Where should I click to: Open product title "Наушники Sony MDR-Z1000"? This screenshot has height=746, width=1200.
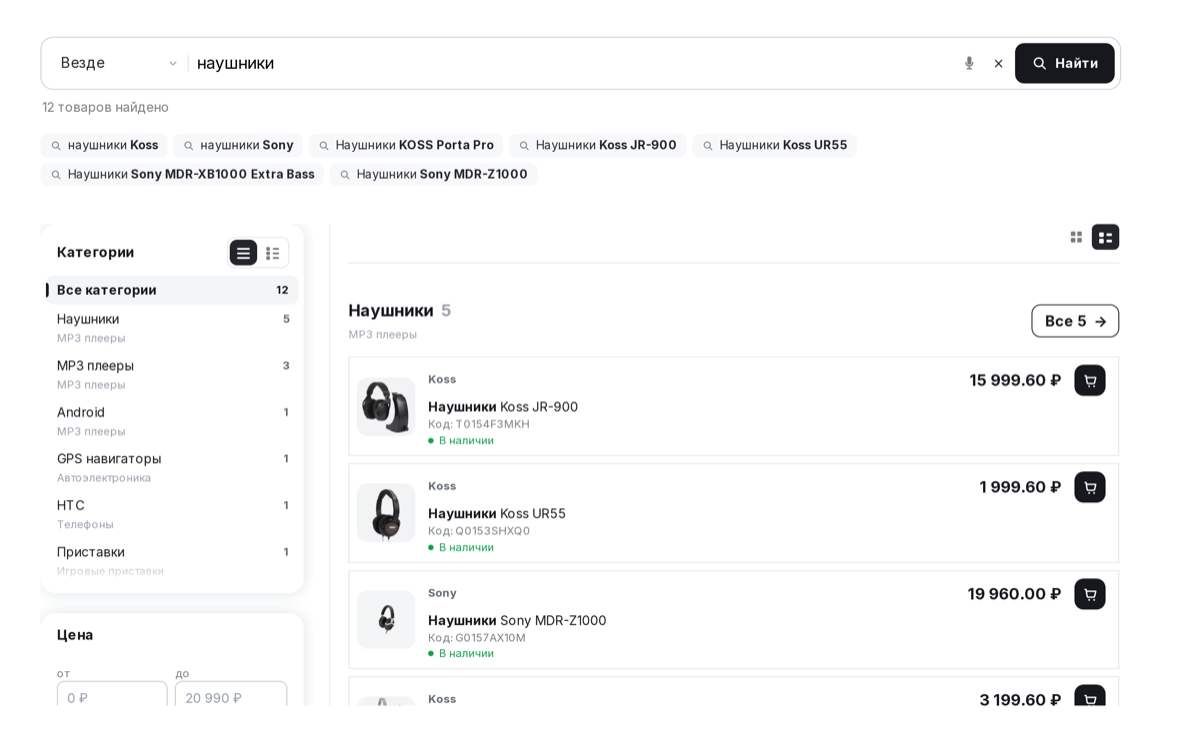pos(517,620)
